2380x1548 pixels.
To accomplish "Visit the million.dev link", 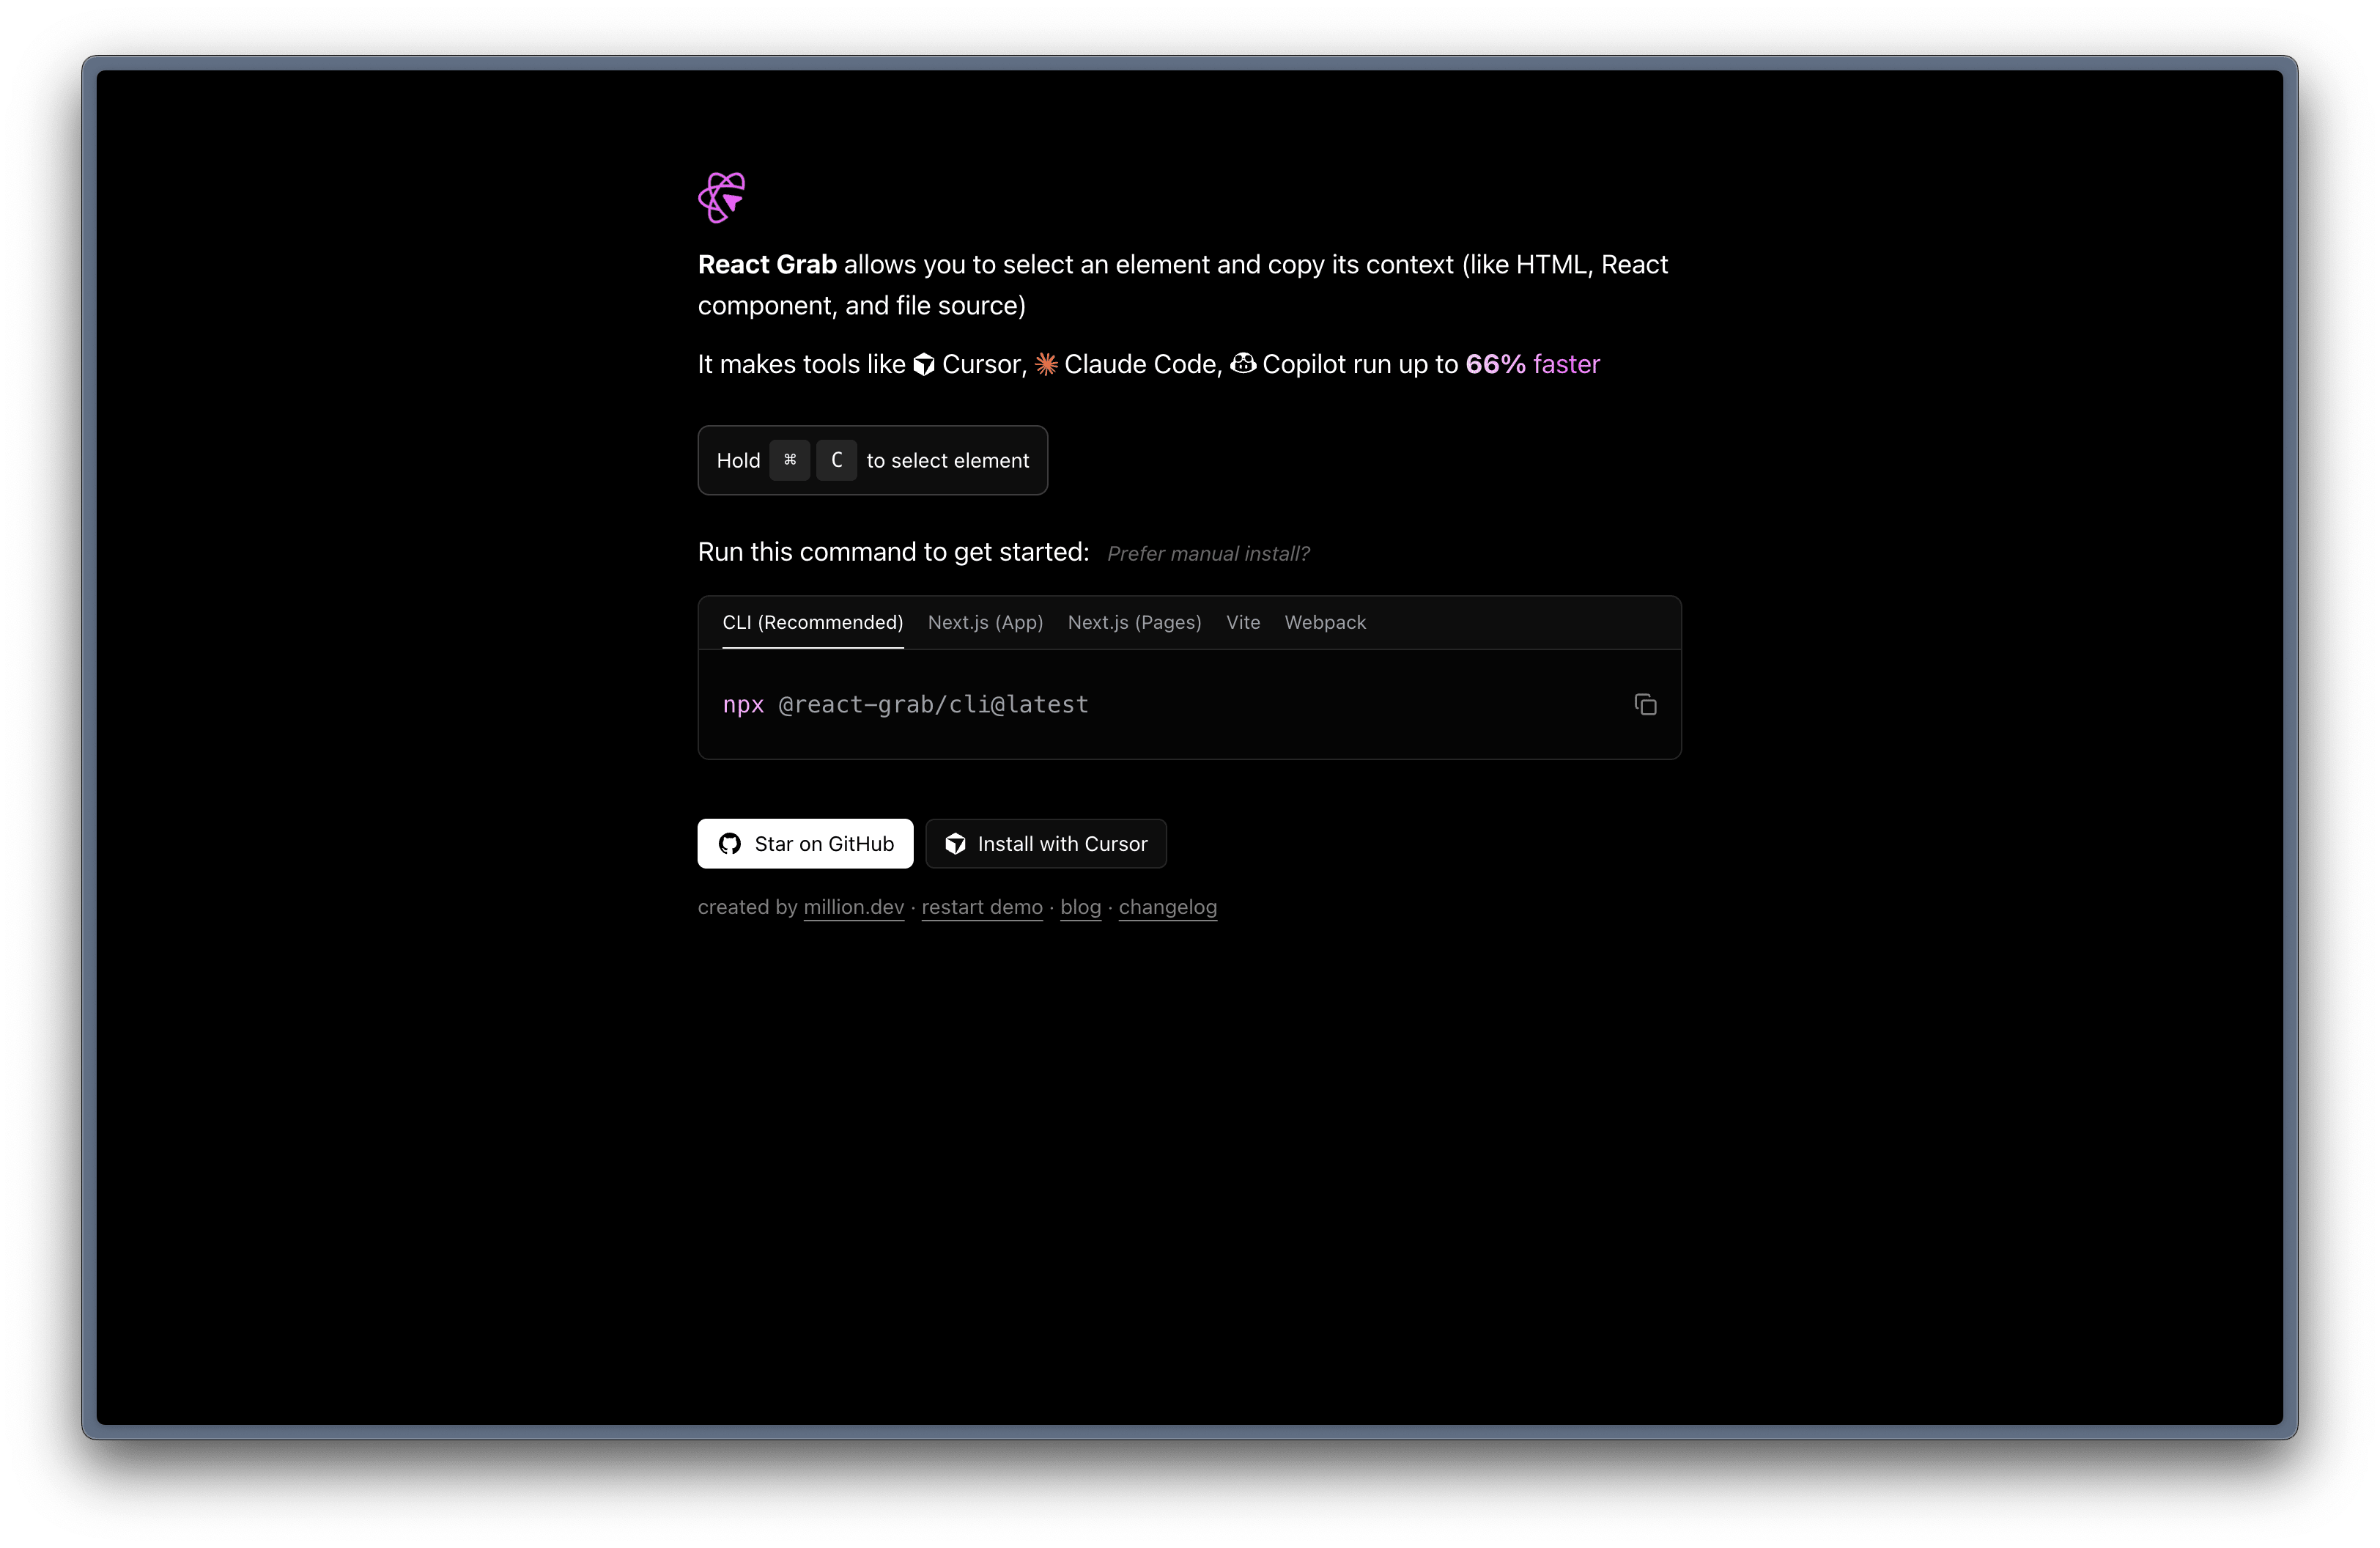I will point(853,907).
